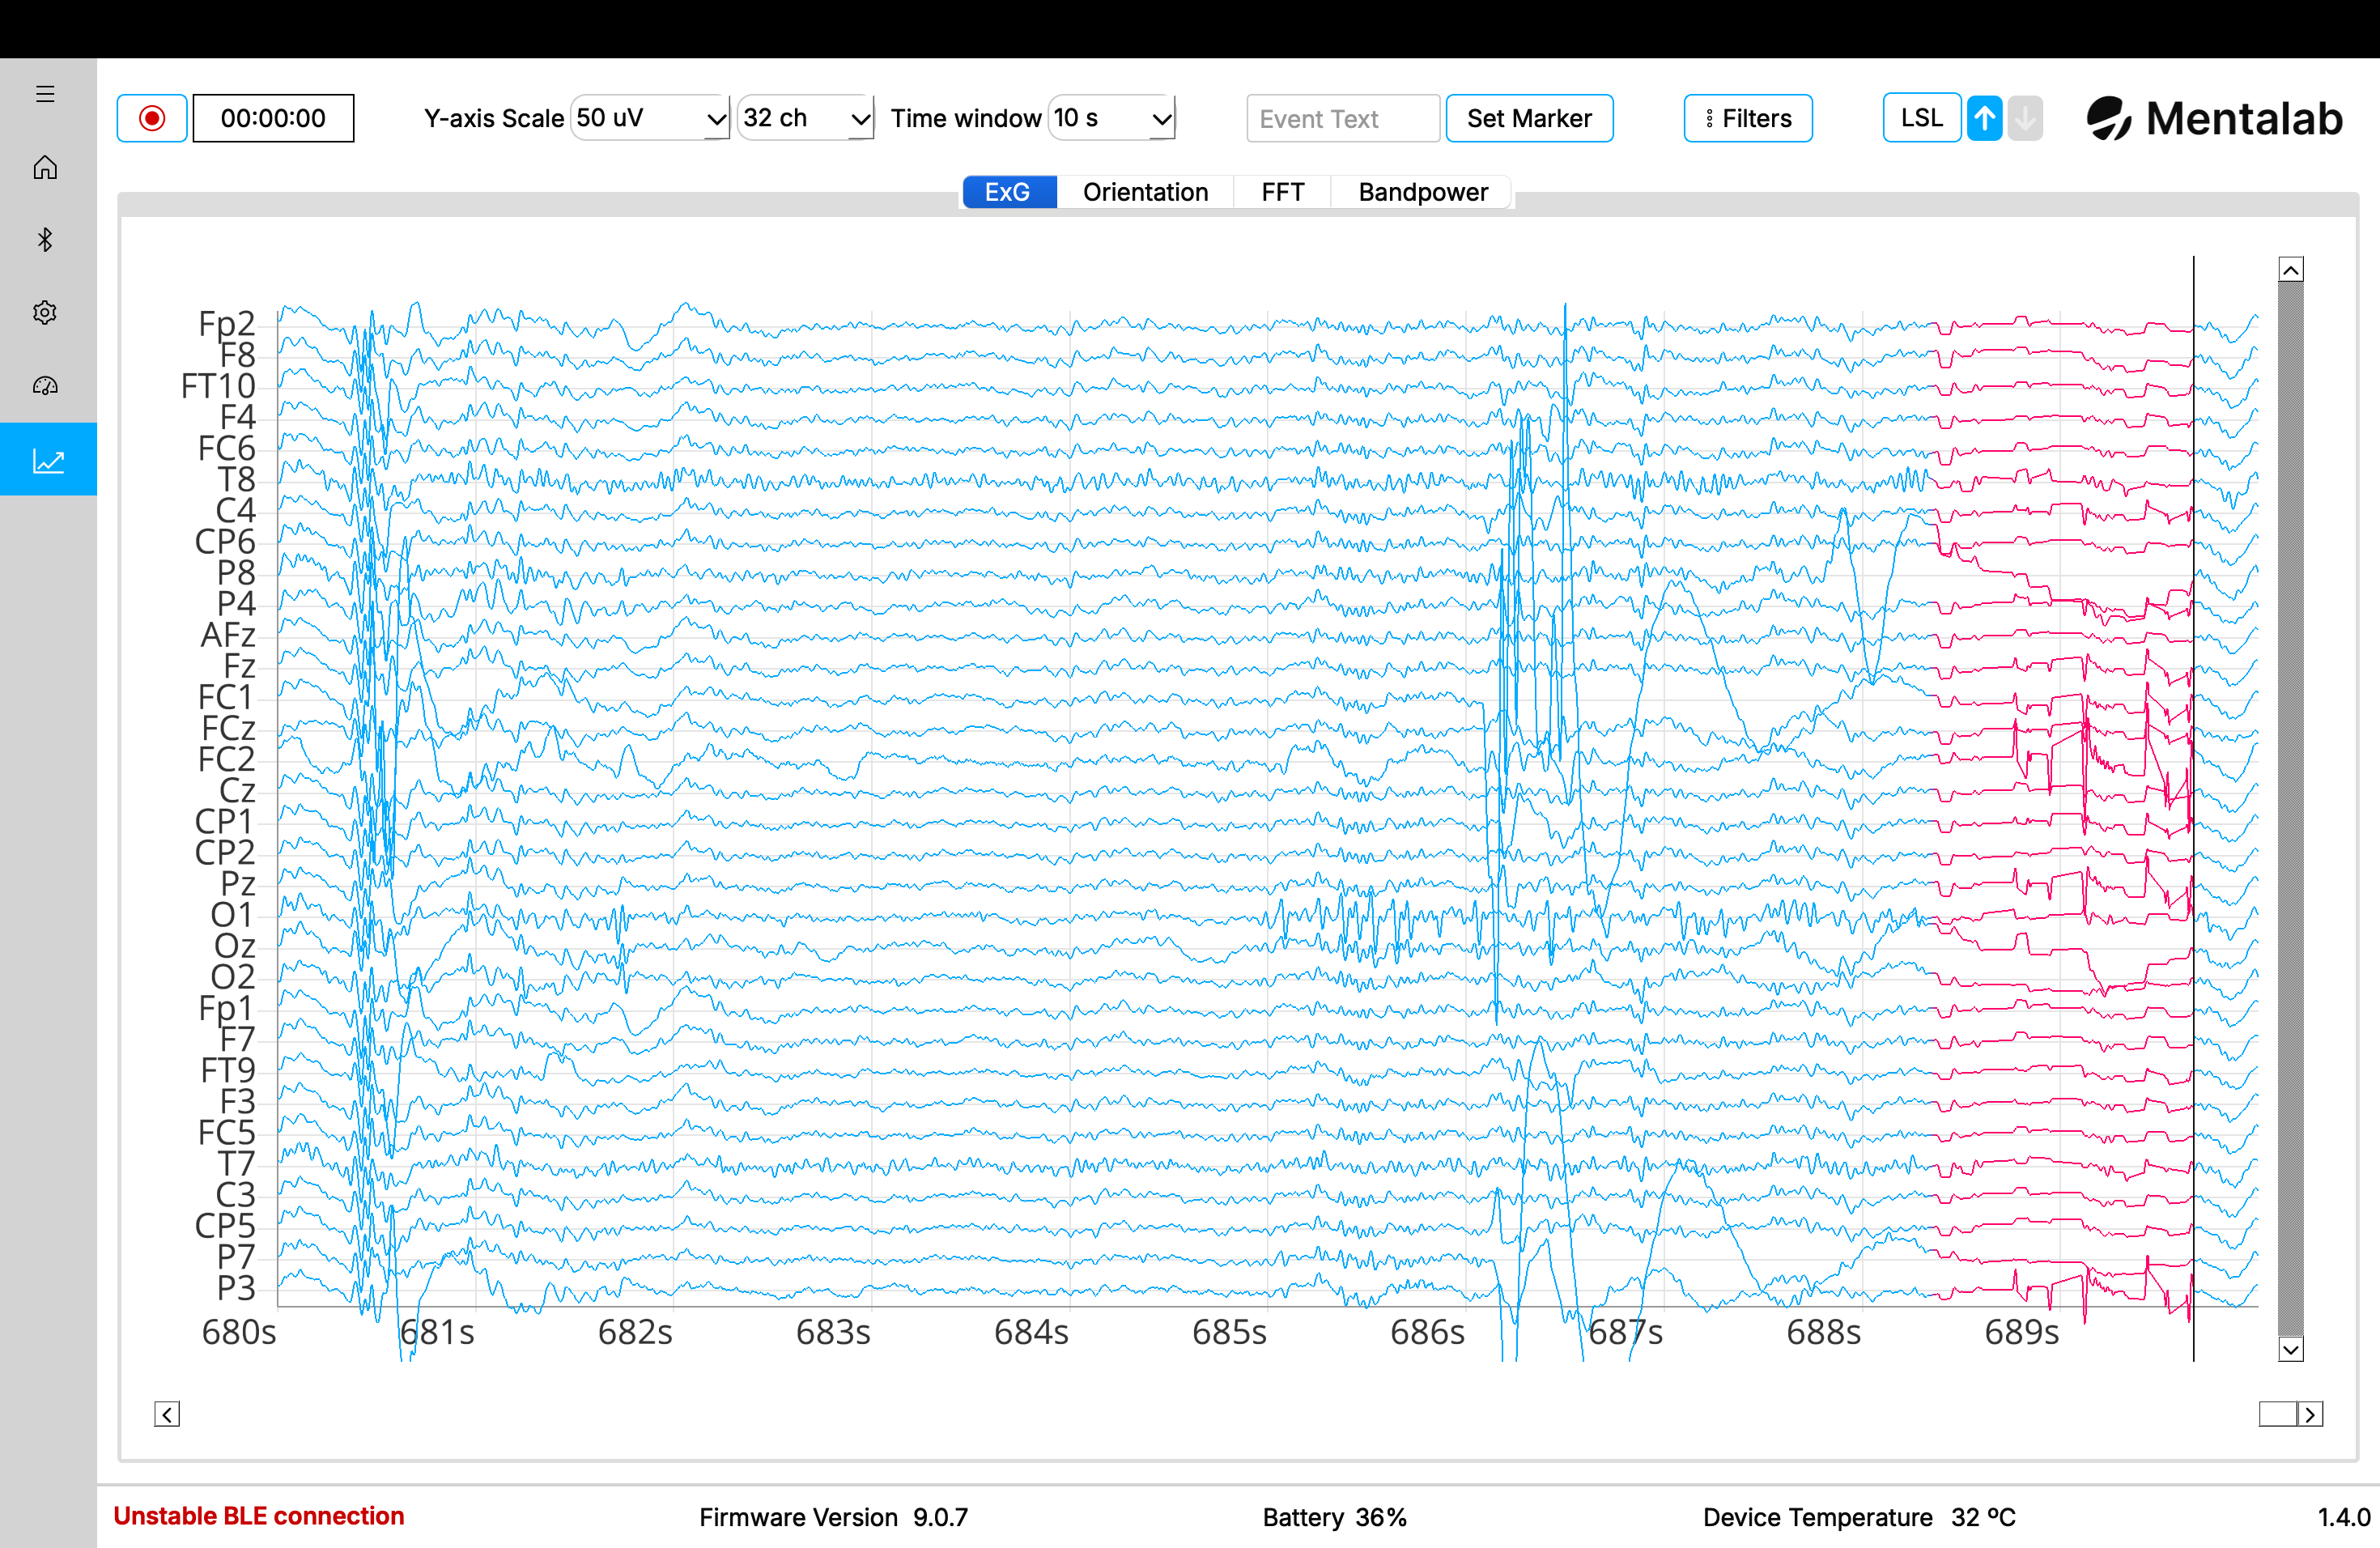The image size is (2380, 1548).
Task: Open the Time window 10 s dropdown
Action: tap(1111, 119)
